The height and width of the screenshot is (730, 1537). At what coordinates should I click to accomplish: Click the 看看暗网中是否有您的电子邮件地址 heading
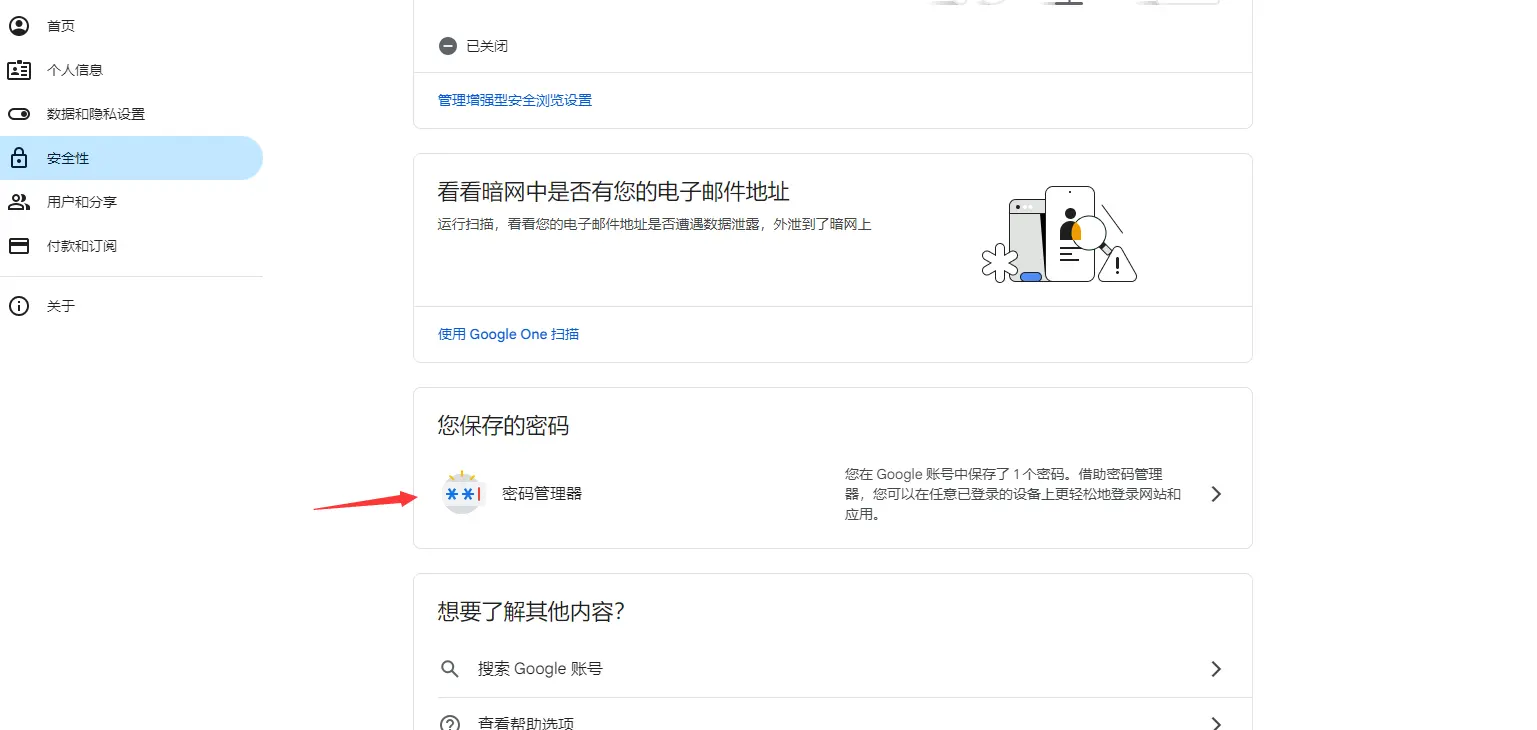pos(614,191)
